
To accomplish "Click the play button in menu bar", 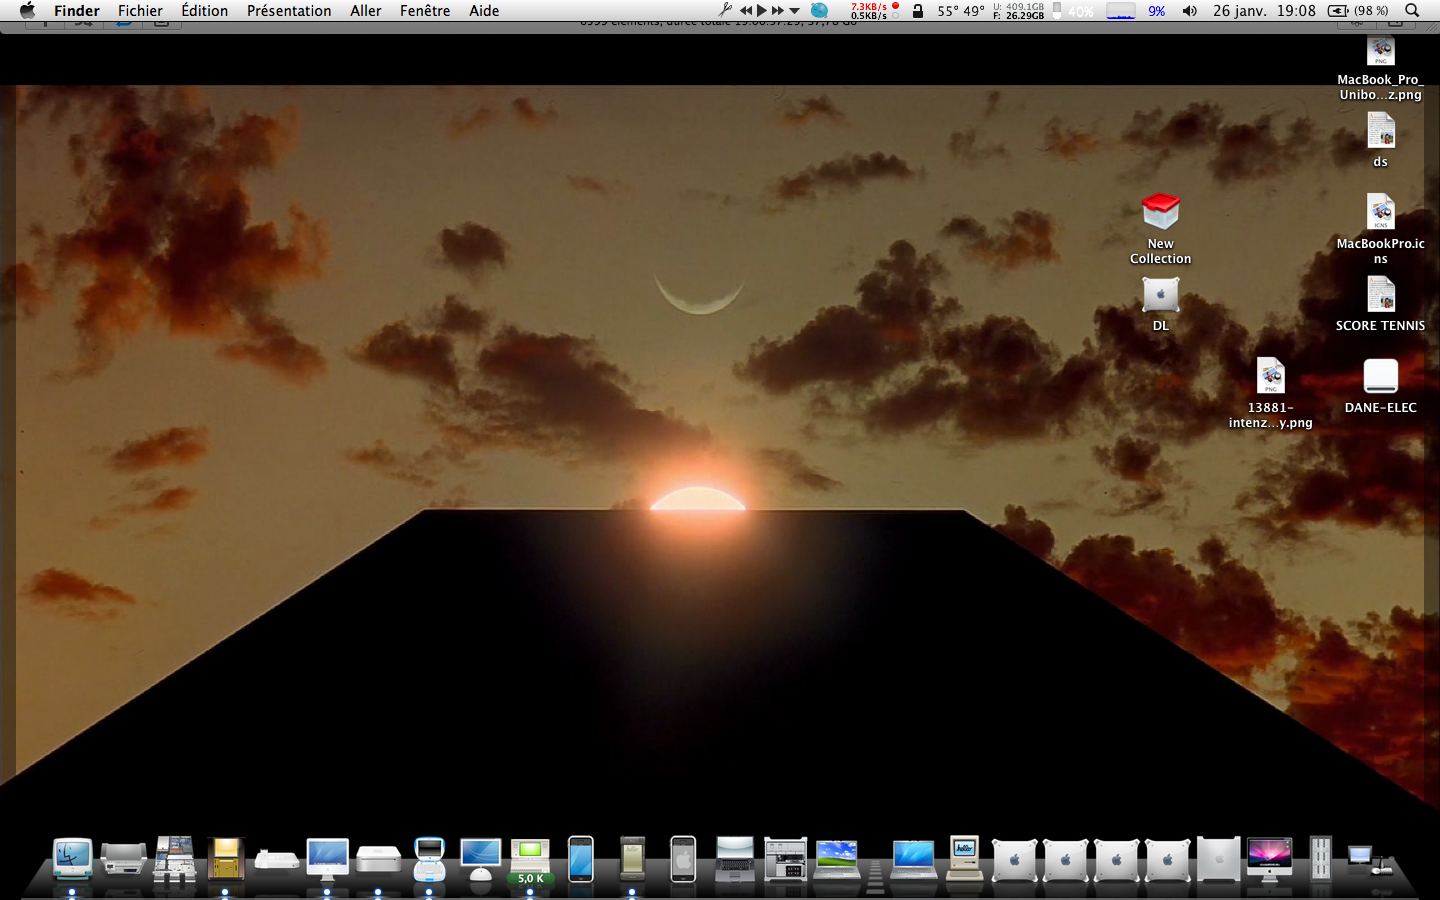I will [762, 10].
